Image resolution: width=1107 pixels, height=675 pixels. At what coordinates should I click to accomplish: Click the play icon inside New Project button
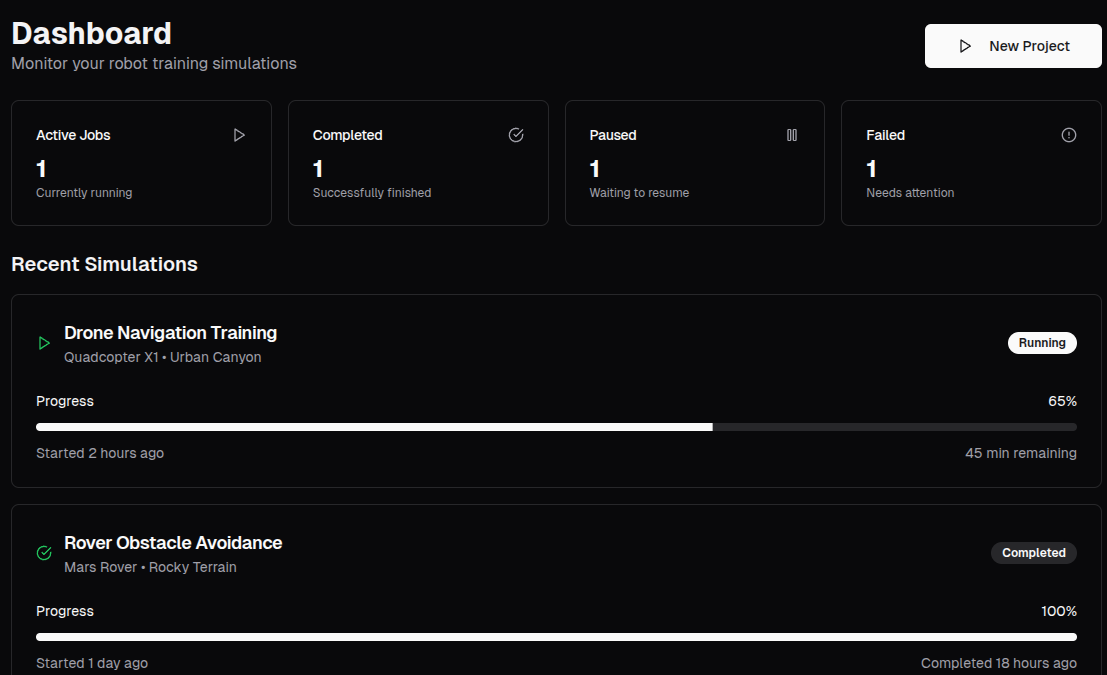point(965,46)
